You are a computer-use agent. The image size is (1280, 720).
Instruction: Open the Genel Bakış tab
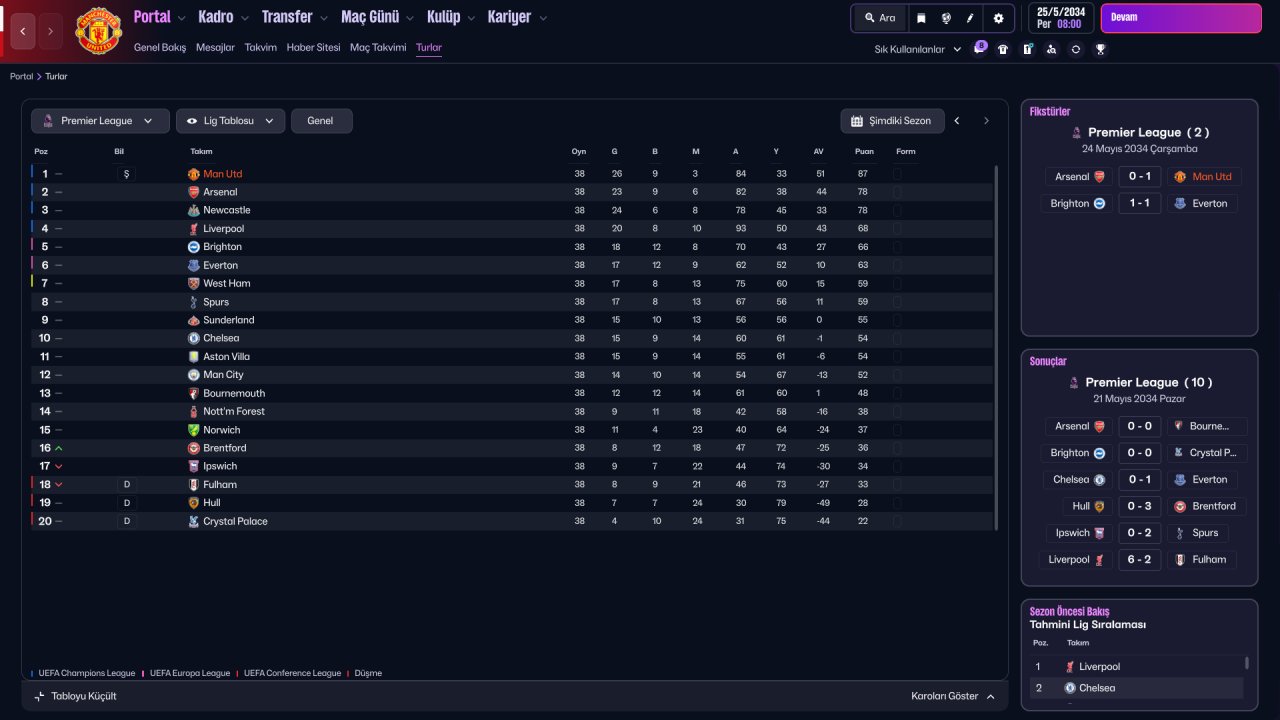coord(160,47)
